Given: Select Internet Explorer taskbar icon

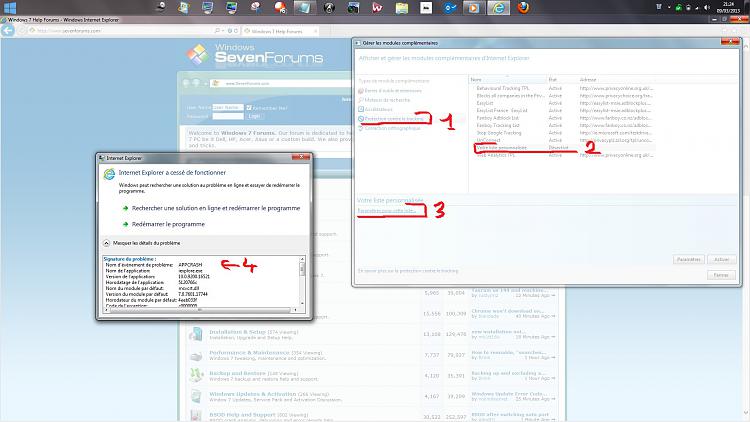Looking at the screenshot, I should [498, 8].
